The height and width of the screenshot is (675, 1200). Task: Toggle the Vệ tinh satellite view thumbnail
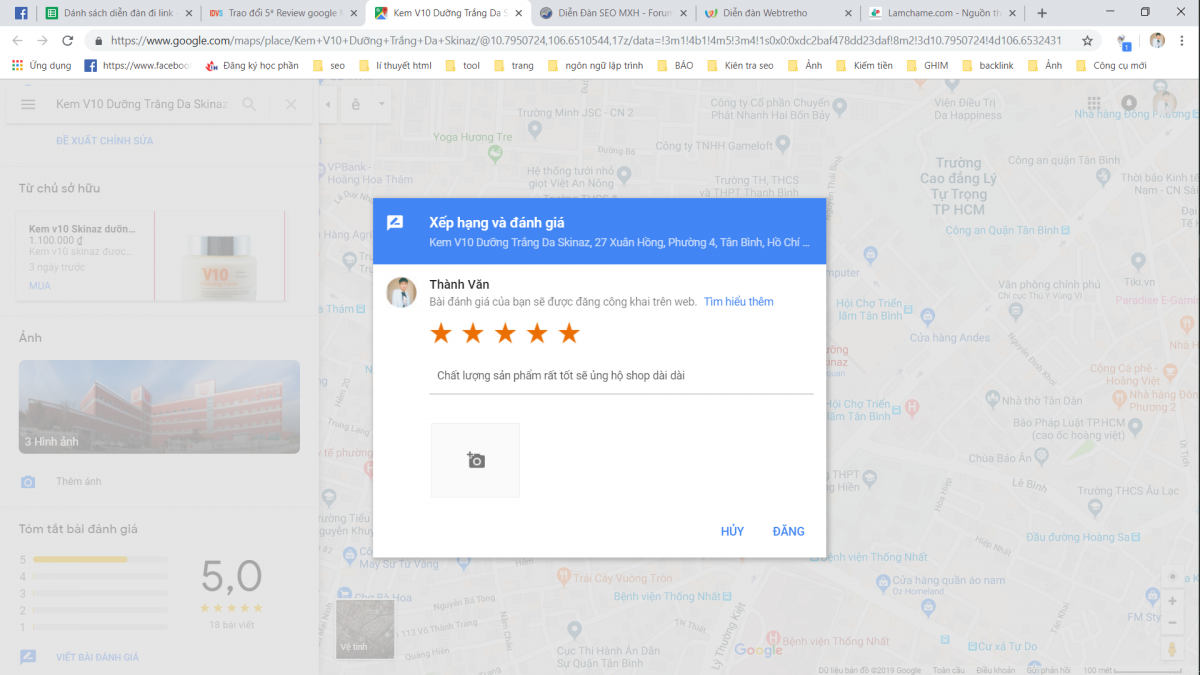[365, 629]
